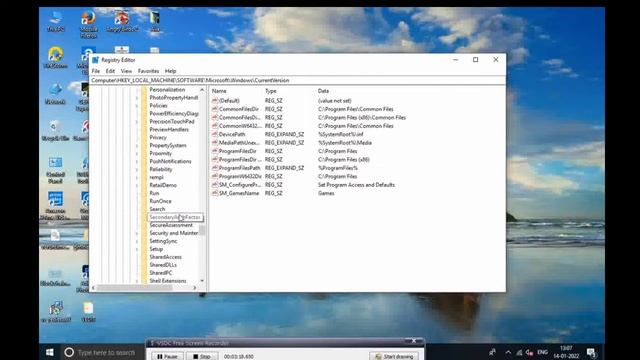Expand the PrecisionTouchPad key arrow
Viewport: 640px width, 360px height.
pos(137,122)
